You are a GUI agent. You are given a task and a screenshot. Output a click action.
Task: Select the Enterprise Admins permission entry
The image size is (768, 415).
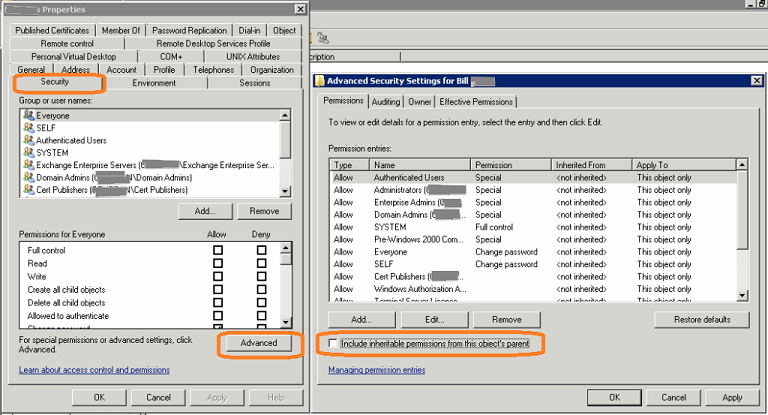point(533,202)
